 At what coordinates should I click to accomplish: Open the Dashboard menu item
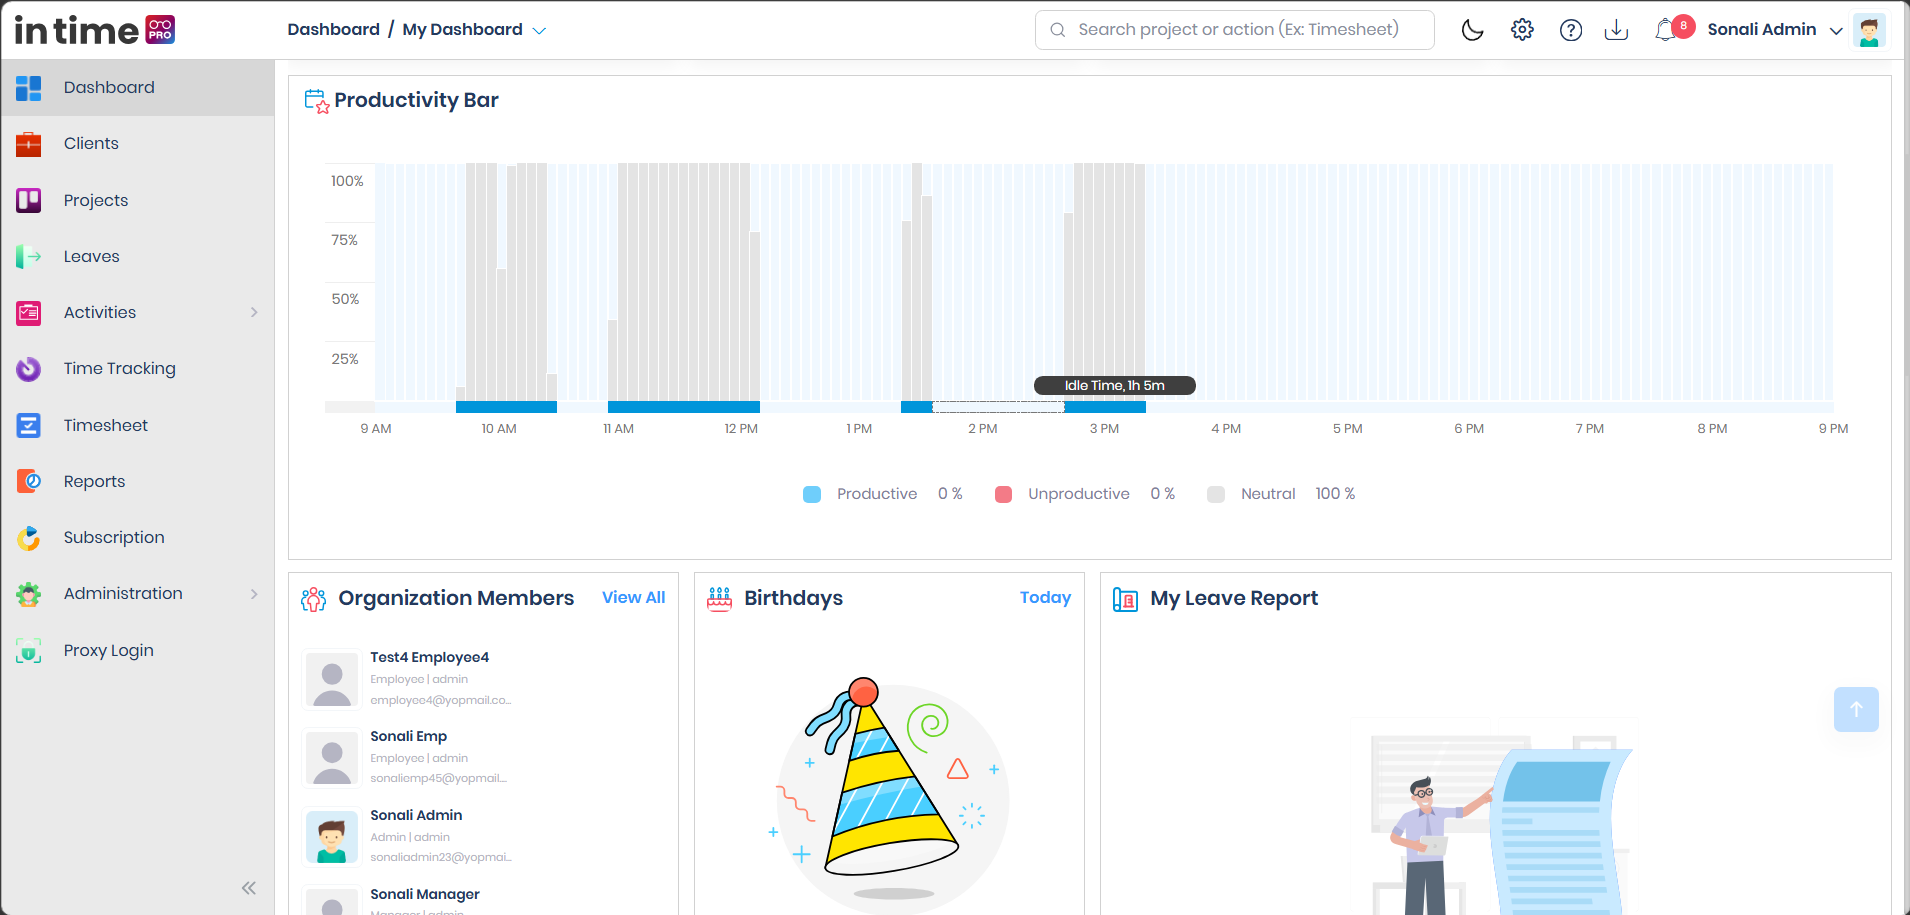tap(138, 88)
